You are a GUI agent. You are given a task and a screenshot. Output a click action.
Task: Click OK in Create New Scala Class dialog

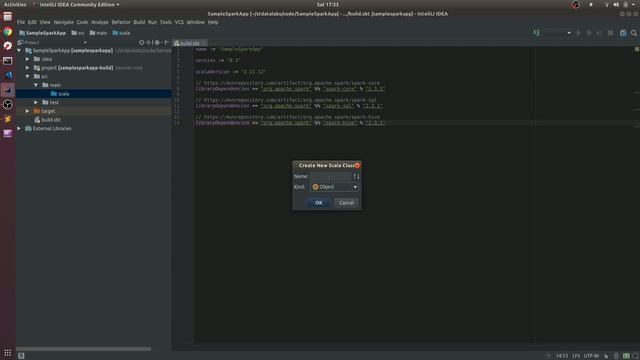[318, 203]
